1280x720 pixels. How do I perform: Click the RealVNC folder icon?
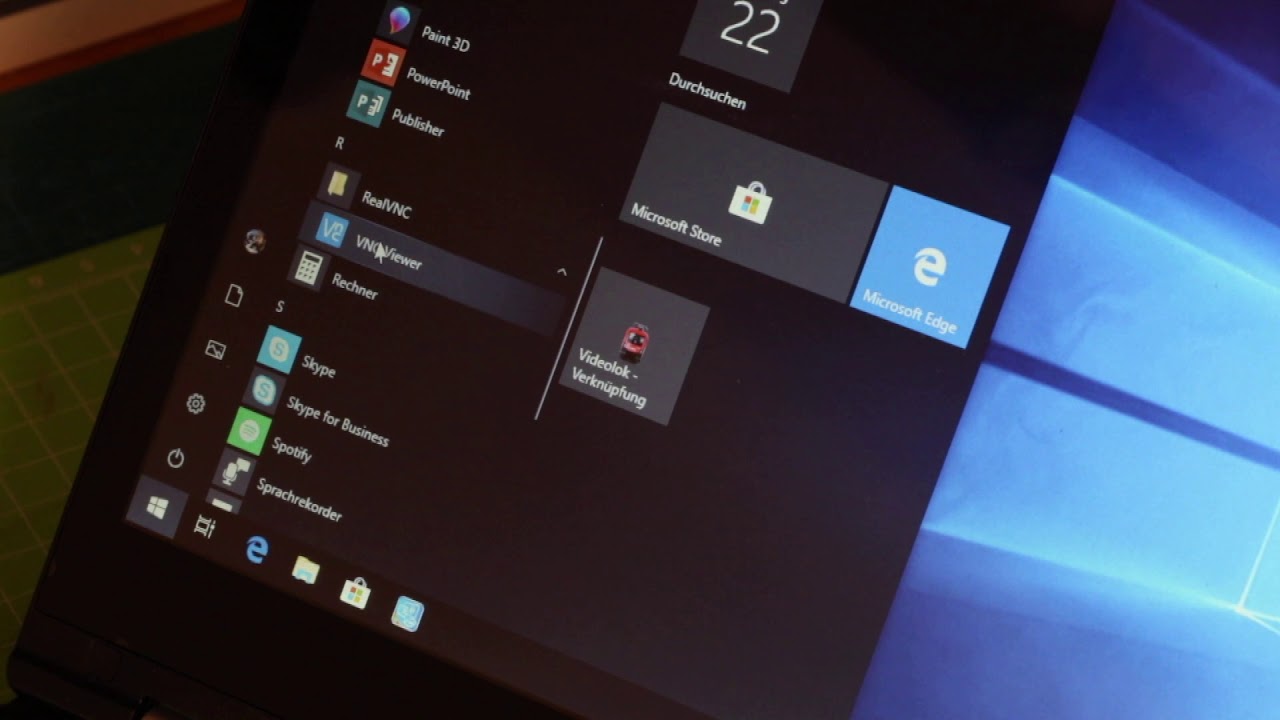[x=340, y=184]
